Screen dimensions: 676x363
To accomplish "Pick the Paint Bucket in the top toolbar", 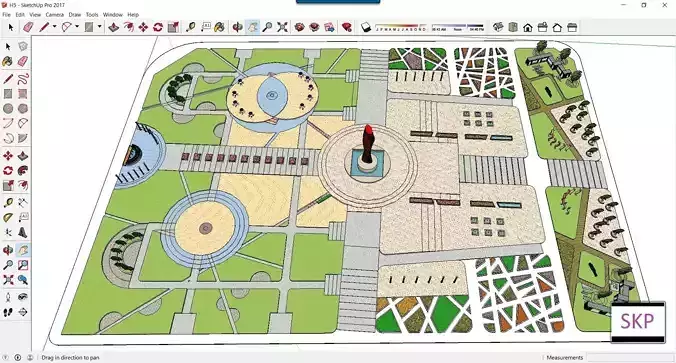I will [x=219, y=27].
